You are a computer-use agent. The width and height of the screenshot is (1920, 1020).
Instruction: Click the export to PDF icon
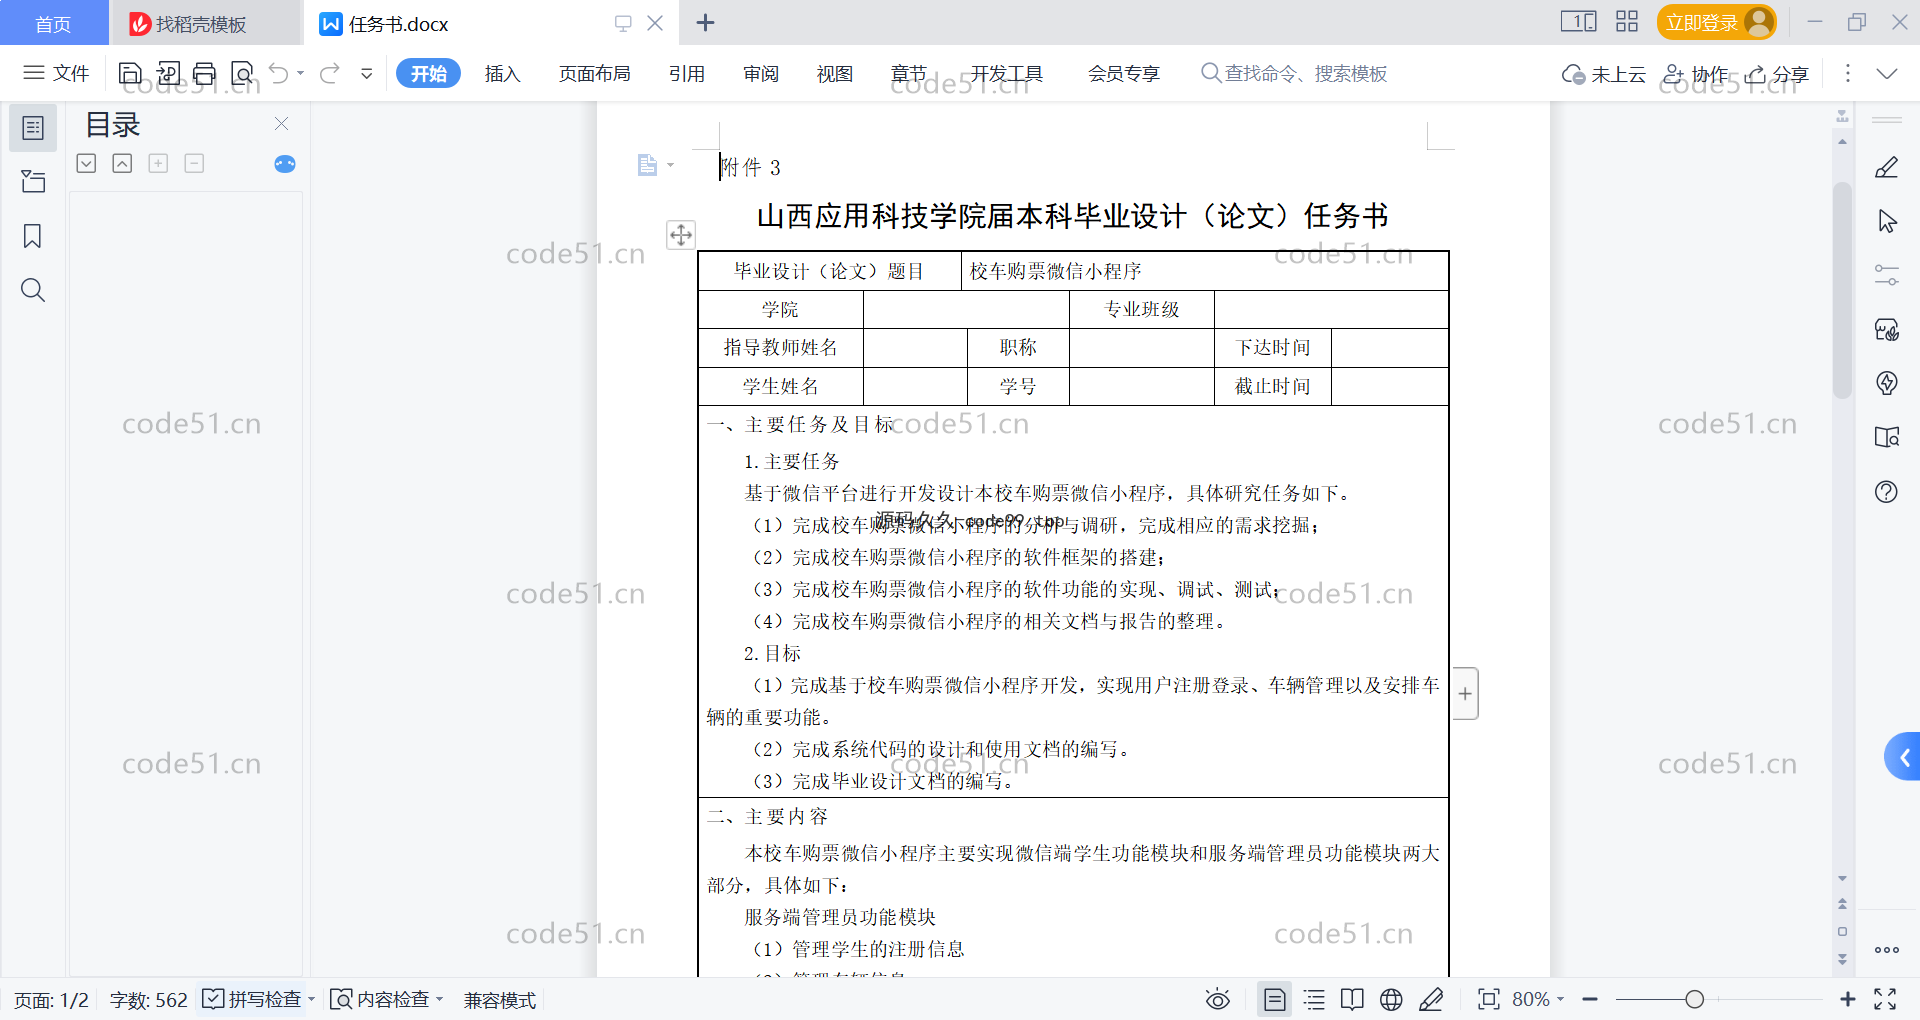[x=168, y=73]
